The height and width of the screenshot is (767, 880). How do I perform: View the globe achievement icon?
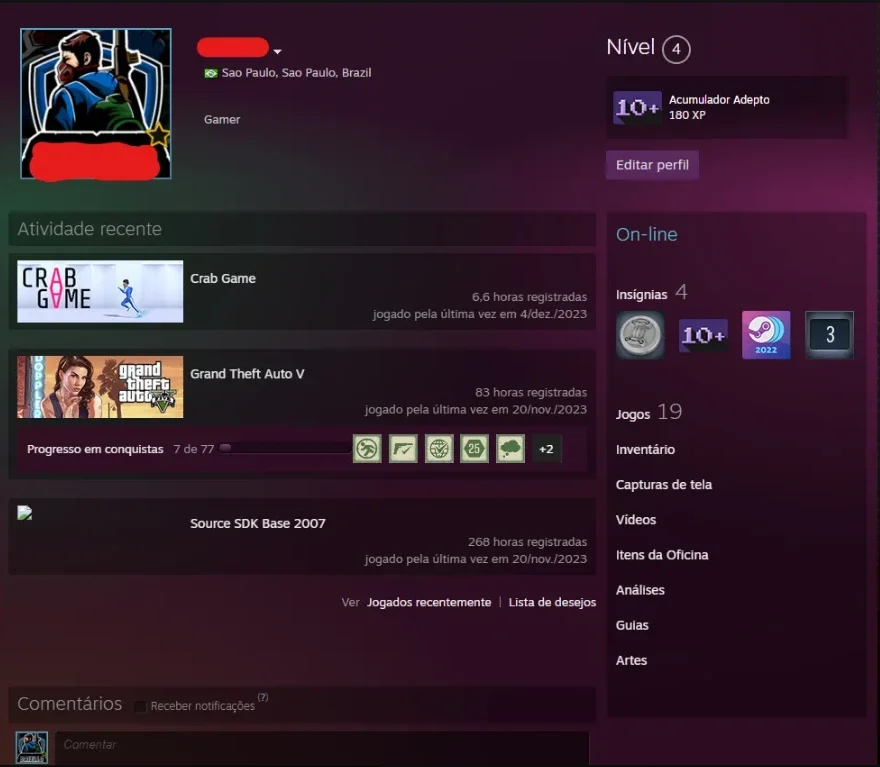point(439,448)
